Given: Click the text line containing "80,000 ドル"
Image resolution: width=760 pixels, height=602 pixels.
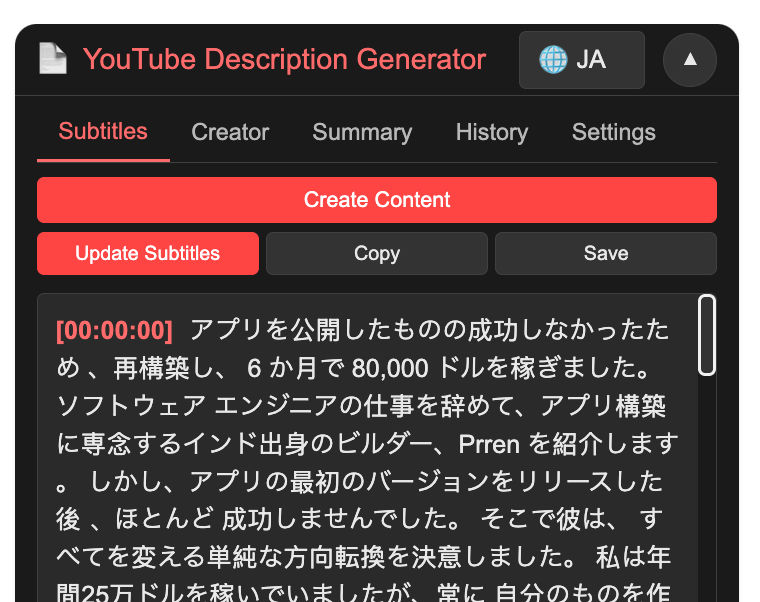Looking at the screenshot, I should coord(355,368).
